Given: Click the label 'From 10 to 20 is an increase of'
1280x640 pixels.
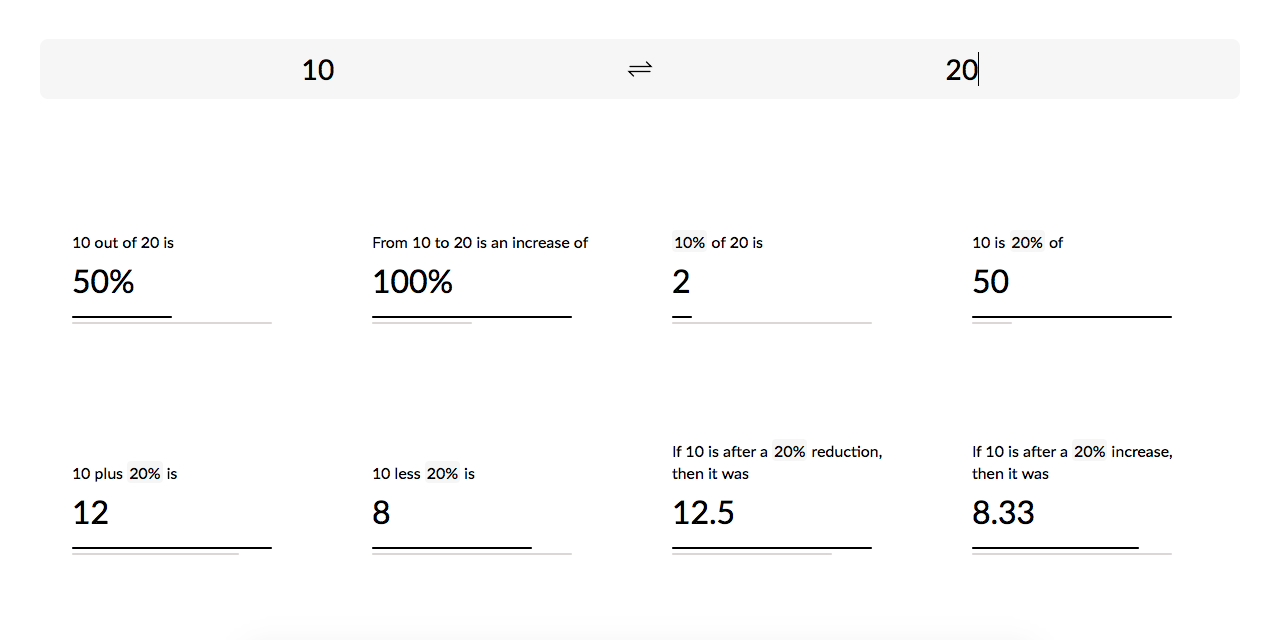Looking at the screenshot, I should tap(480, 243).
